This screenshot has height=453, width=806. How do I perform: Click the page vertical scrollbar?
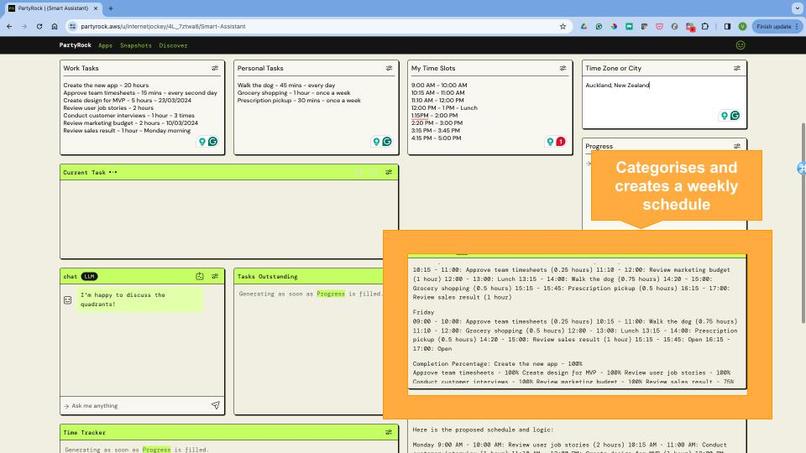[x=803, y=223]
